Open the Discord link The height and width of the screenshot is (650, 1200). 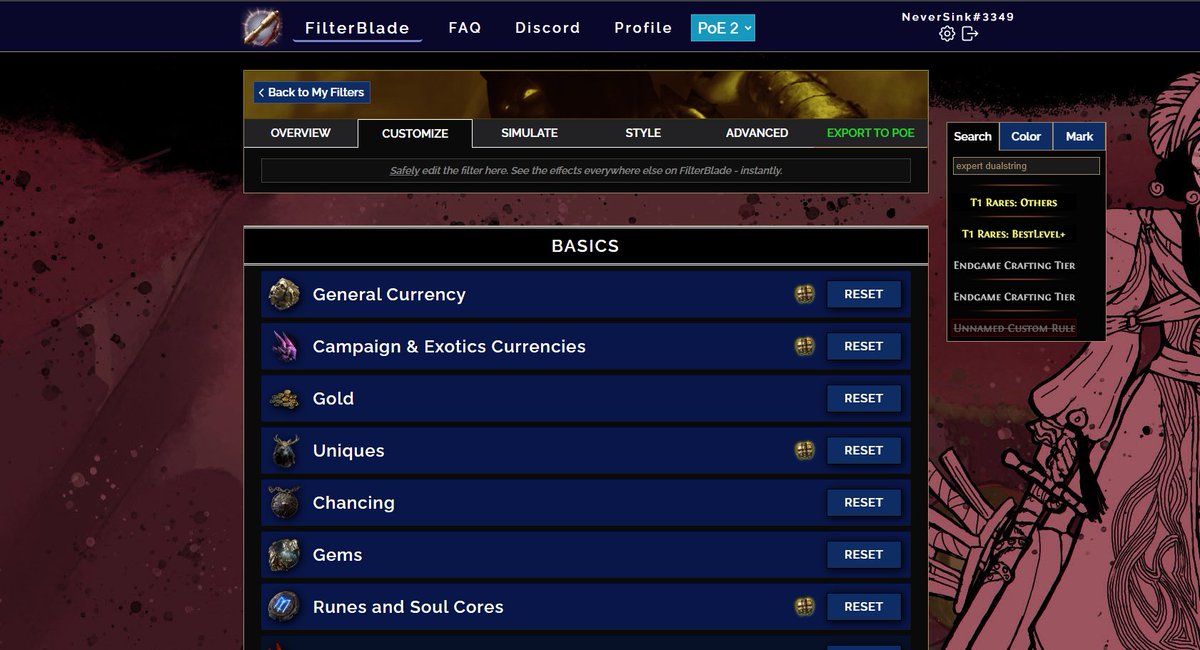point(548,28)
